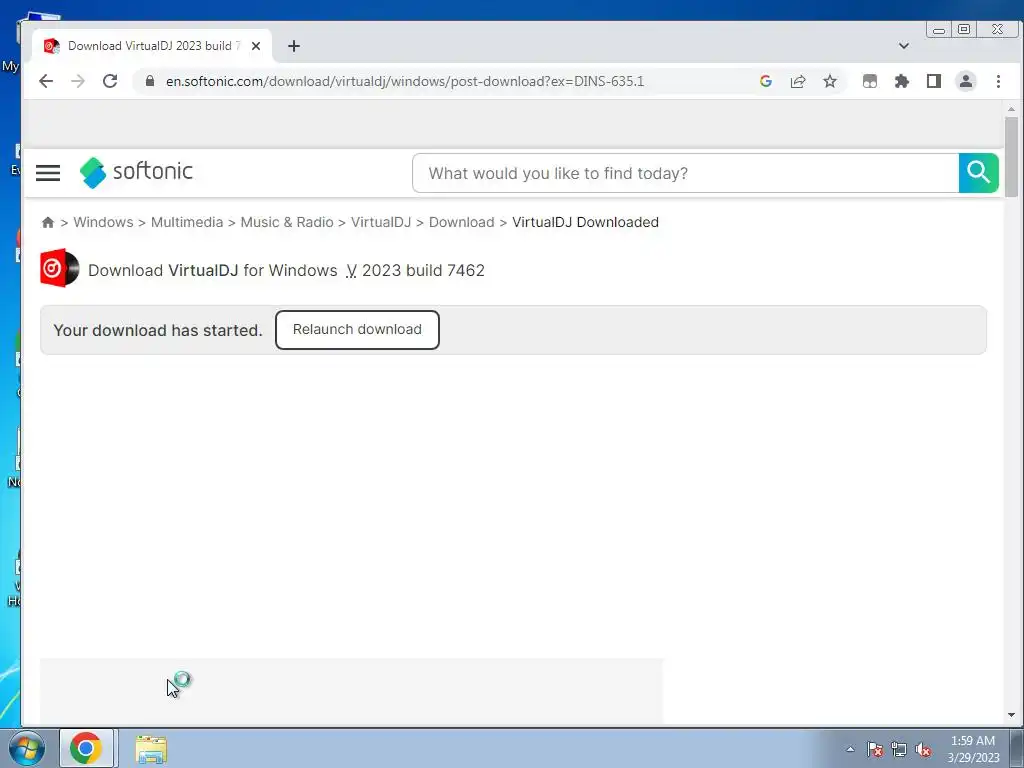Click the '2023 build 7462' version text
Image resolution: width=1024 pixels, height=768 pixels.
click(x=423, y=270)
